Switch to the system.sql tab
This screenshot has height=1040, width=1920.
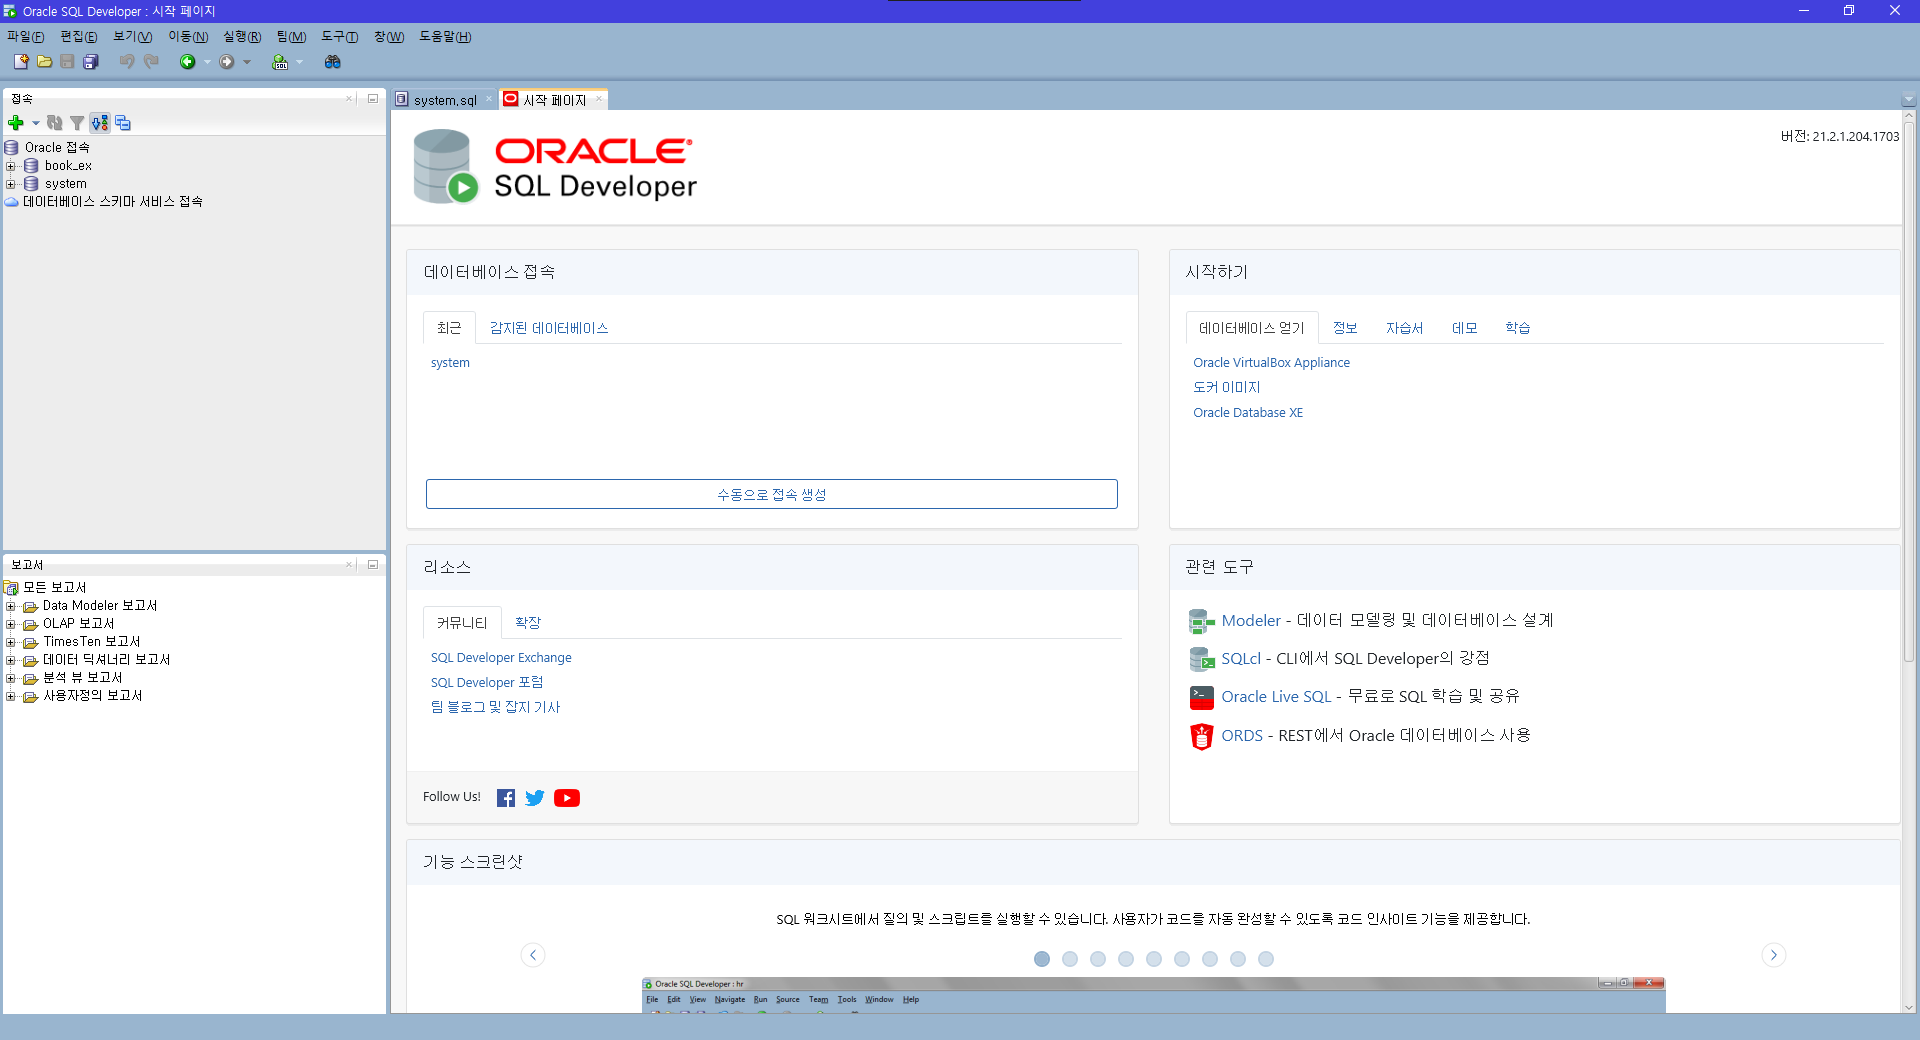click(x=444, y=100)
